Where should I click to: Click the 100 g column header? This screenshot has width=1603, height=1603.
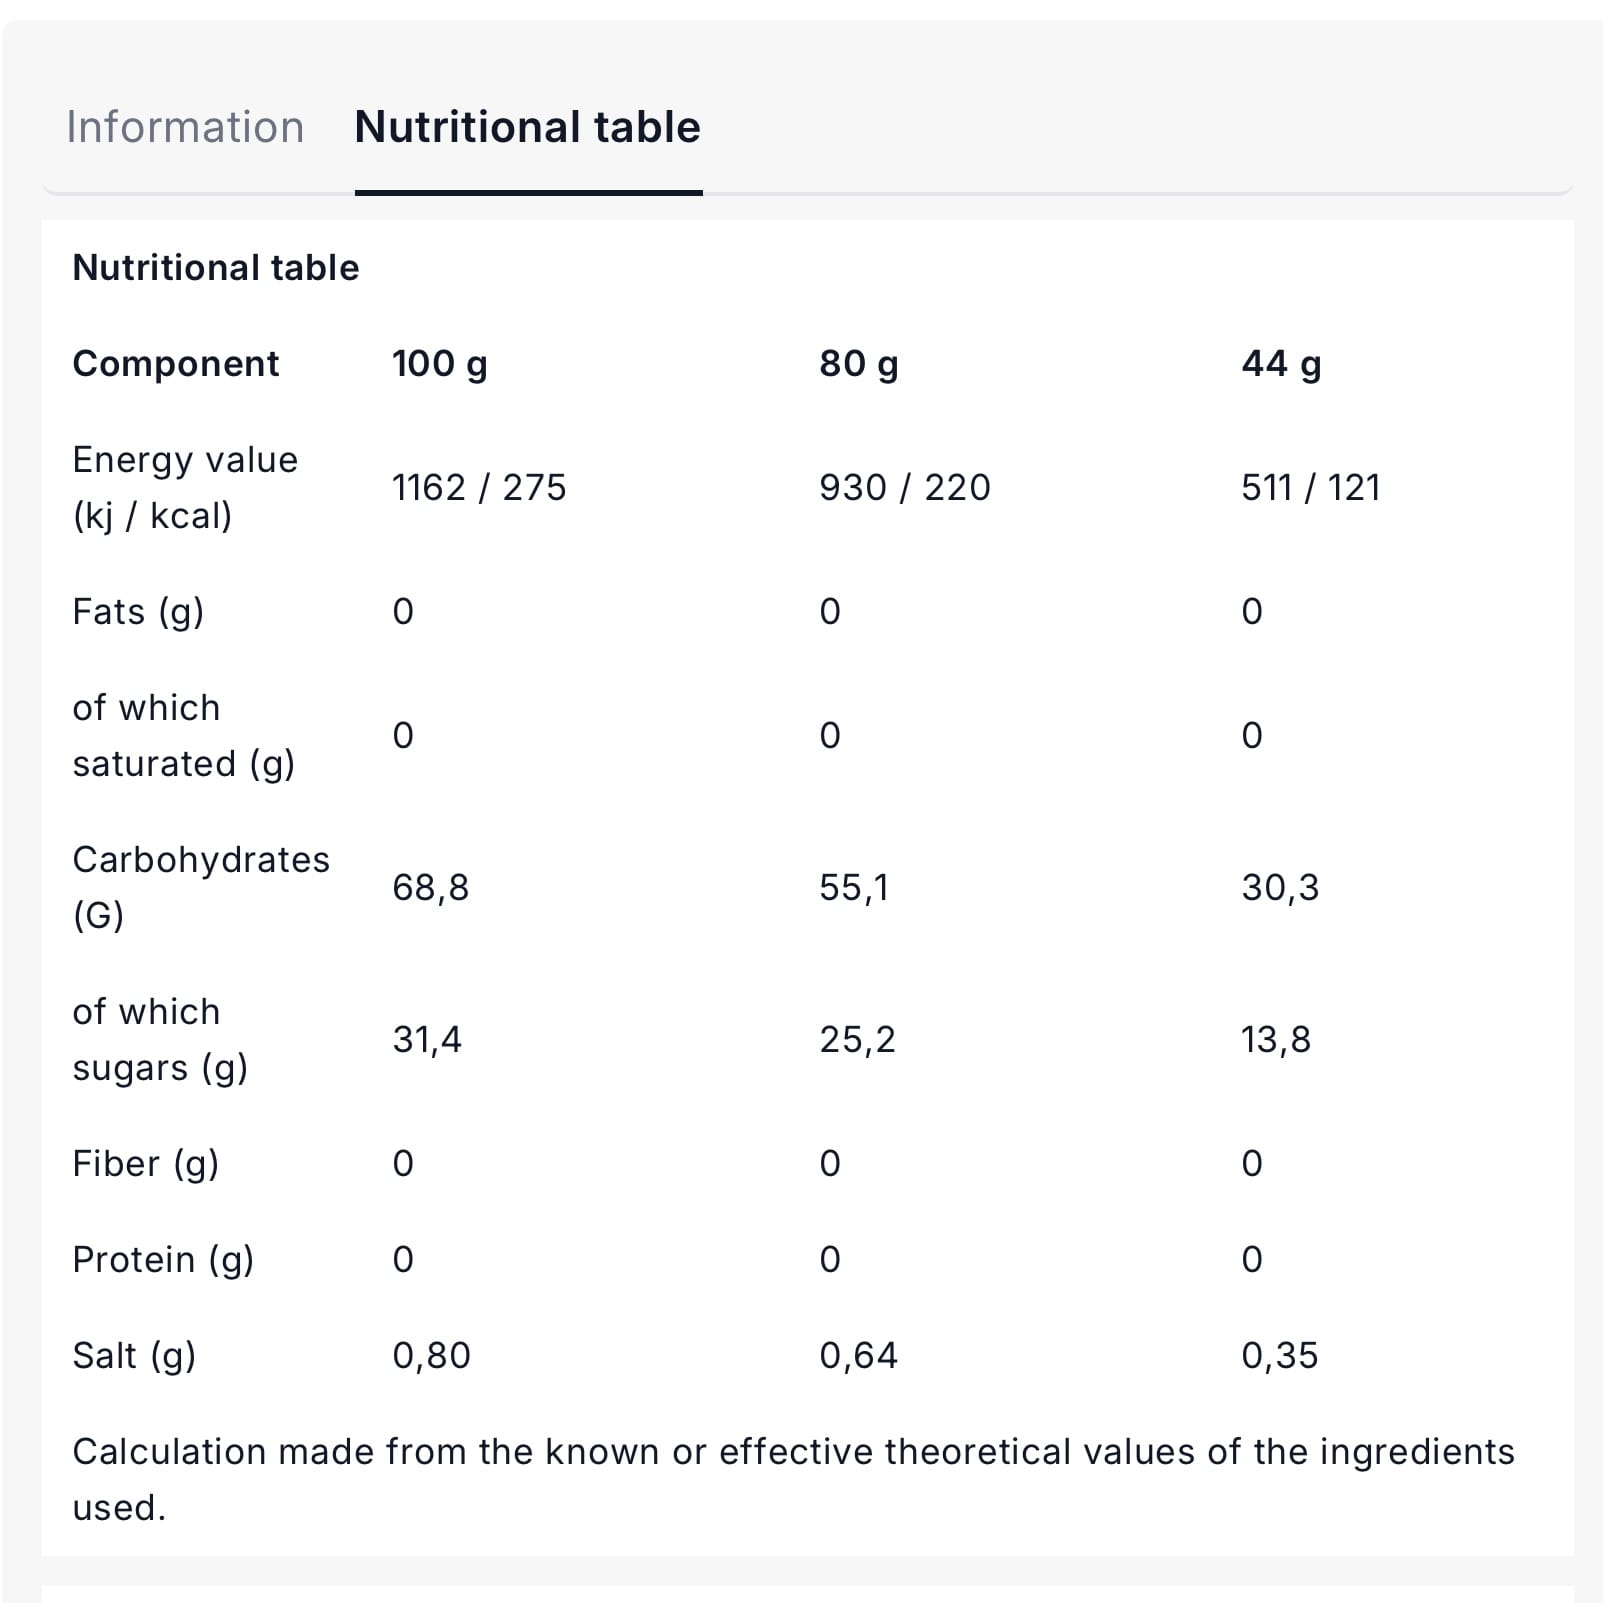[439, 363]
